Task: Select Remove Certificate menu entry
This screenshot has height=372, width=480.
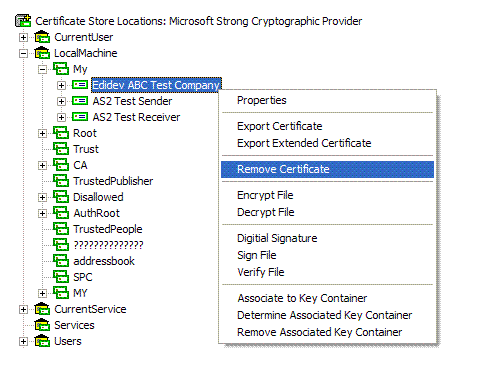Action: pyautogui.click(x=327, y=169)
